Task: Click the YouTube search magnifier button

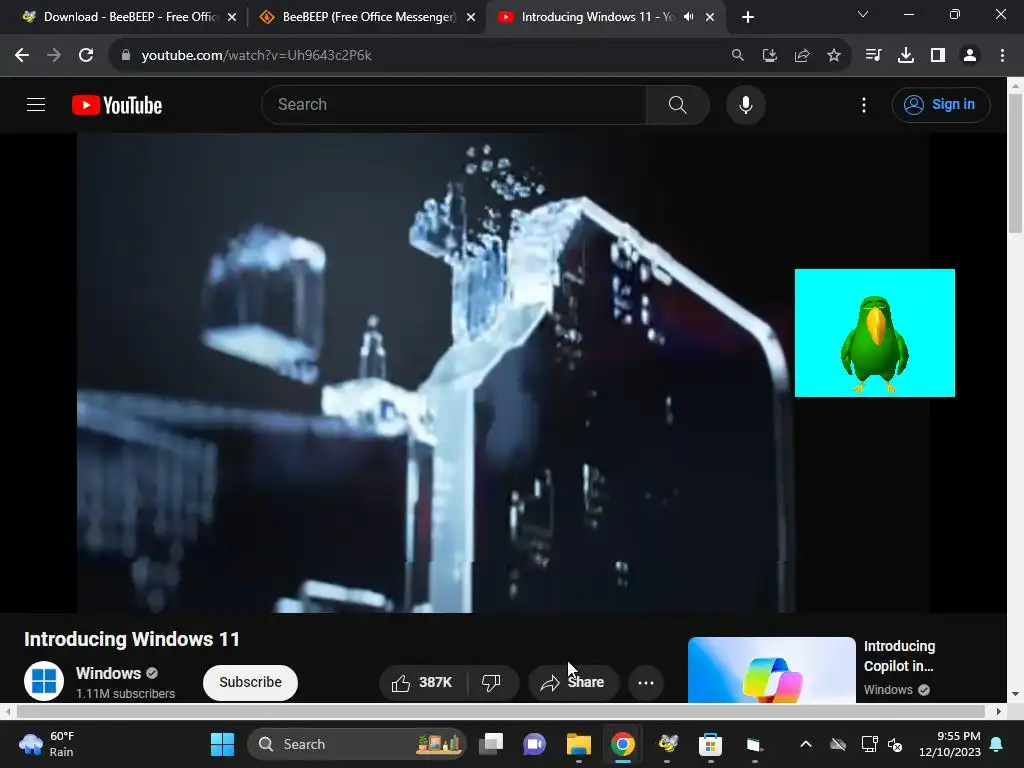Action: [678, 104]
